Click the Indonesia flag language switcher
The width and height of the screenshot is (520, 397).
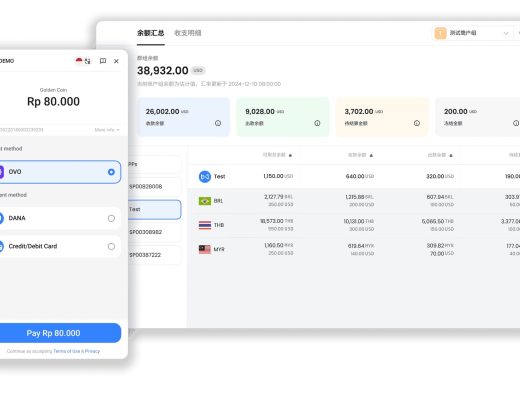point(83,61)
